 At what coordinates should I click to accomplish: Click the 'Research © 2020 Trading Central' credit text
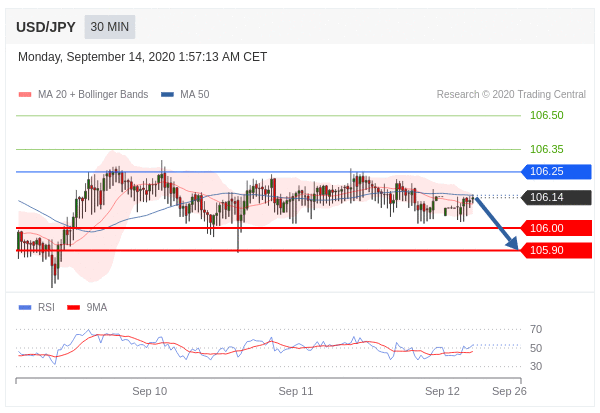(511, 95)
